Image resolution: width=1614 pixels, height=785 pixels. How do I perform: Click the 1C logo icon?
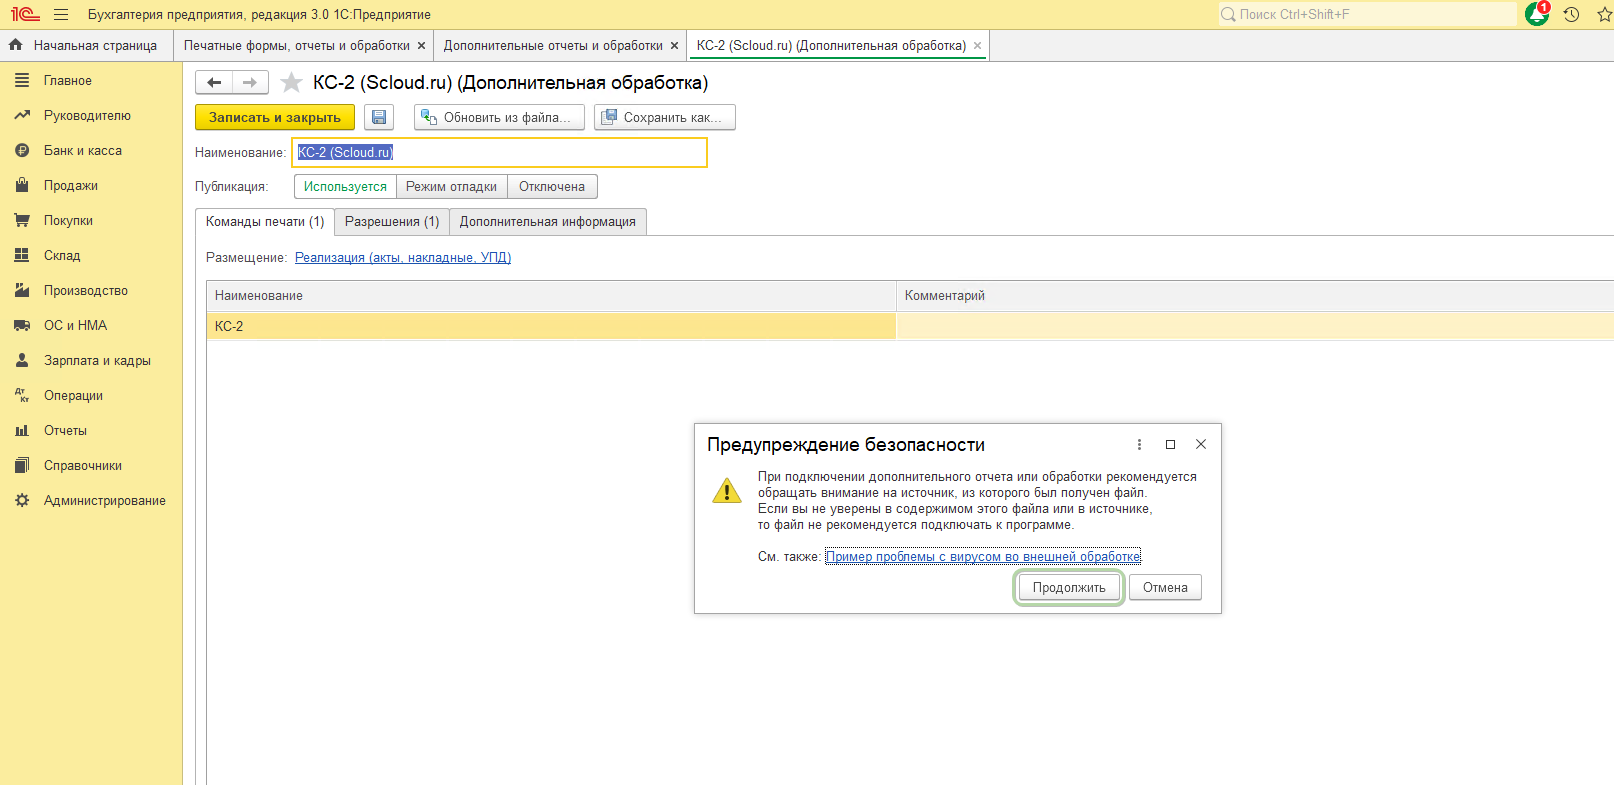coord(25,15)
